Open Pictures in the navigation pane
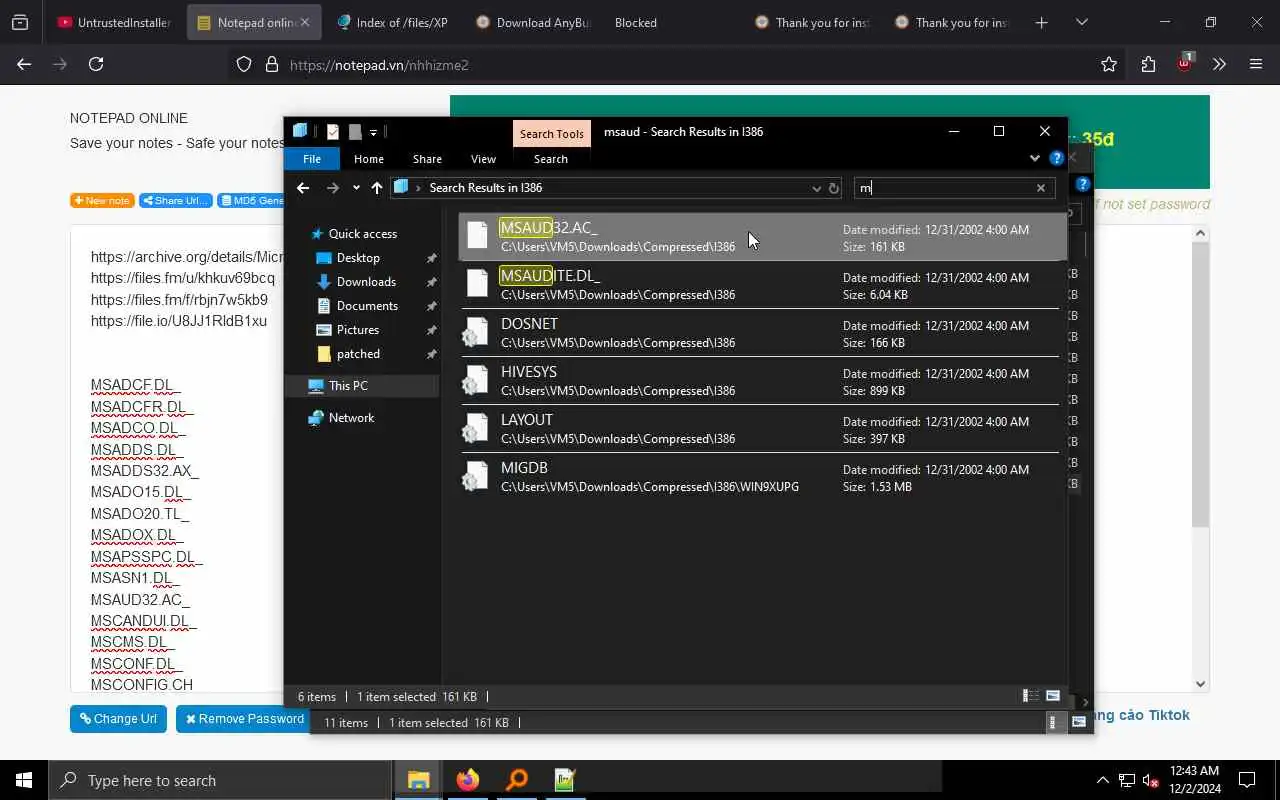The height and width of the screenshot is (800, 1280). click(x=358, y=330)
